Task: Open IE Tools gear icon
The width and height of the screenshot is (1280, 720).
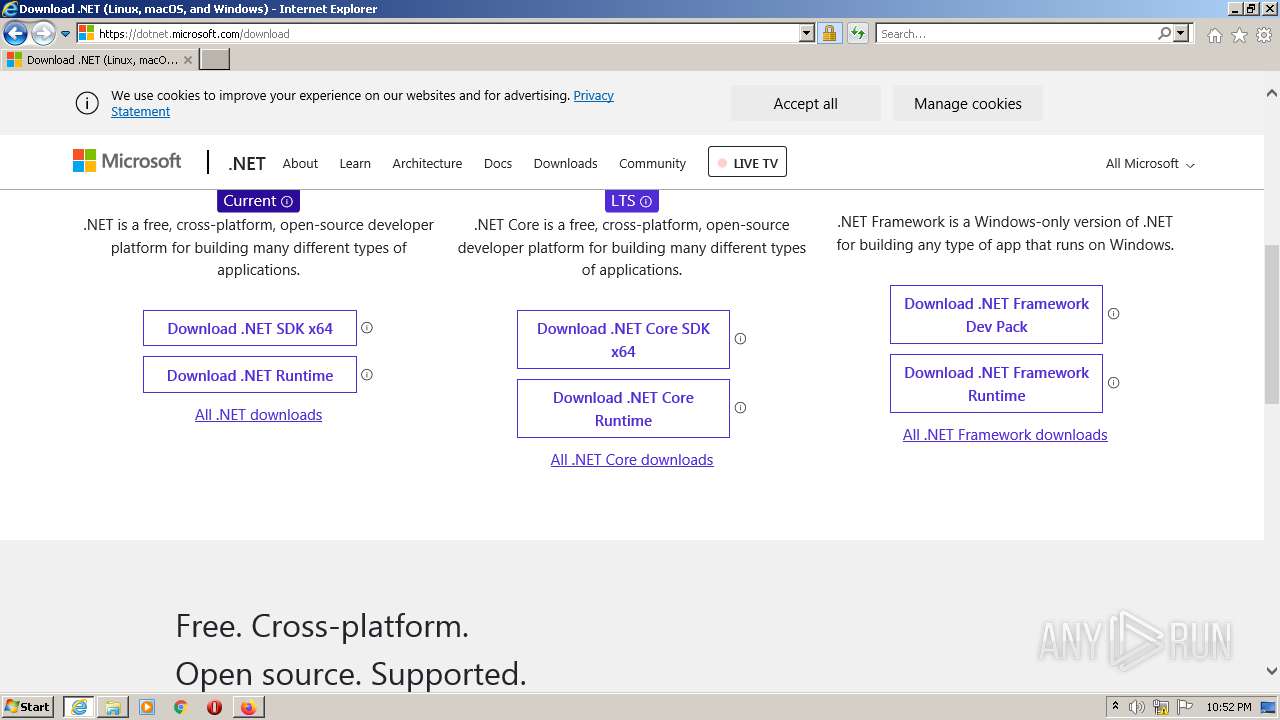Action: click(x=1263, y=35)
